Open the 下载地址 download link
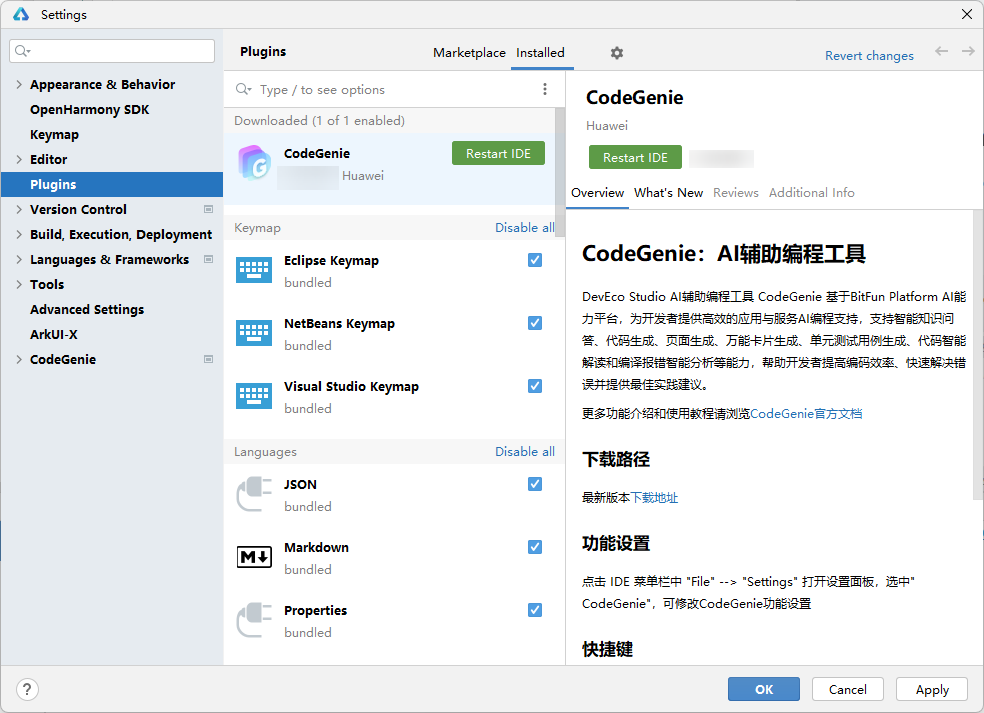 pyautogui.click(x=654, y=498)
